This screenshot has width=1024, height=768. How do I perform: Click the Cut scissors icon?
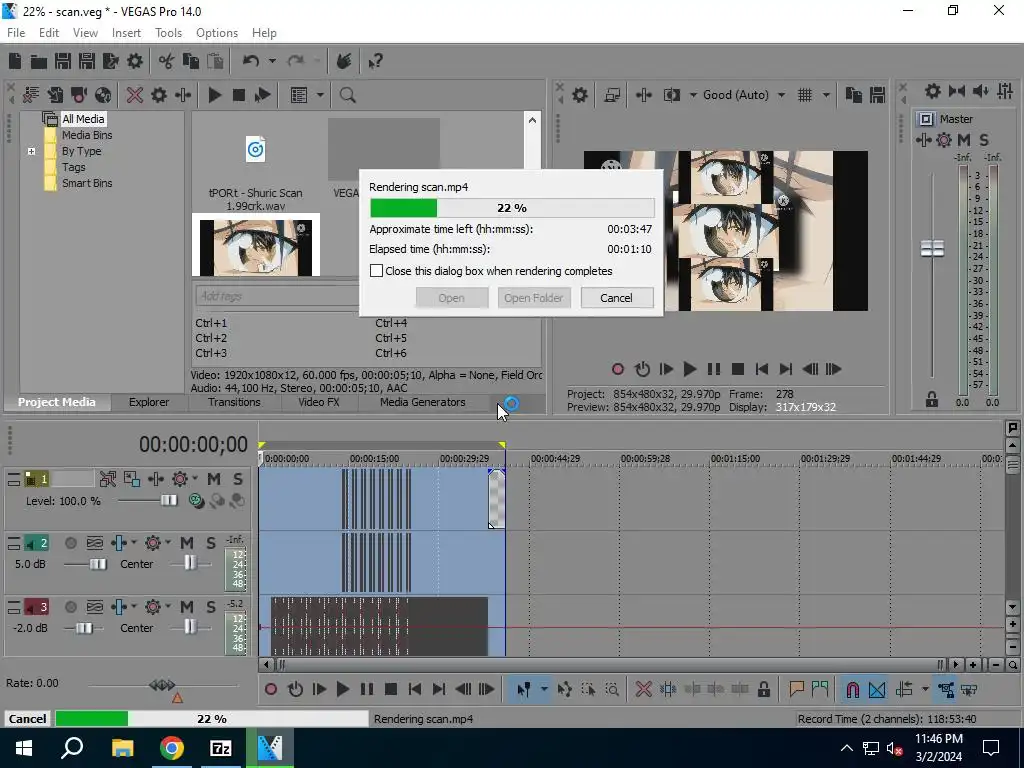[x=167, y=61]
